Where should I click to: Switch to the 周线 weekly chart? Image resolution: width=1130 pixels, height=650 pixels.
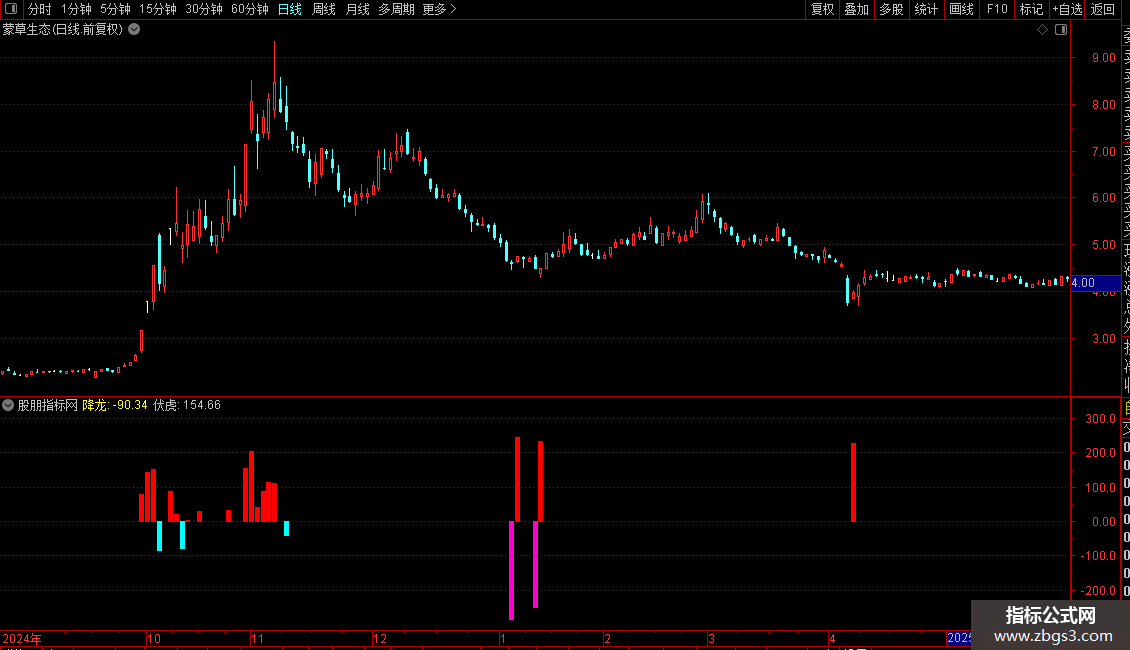tap(324, 9)
